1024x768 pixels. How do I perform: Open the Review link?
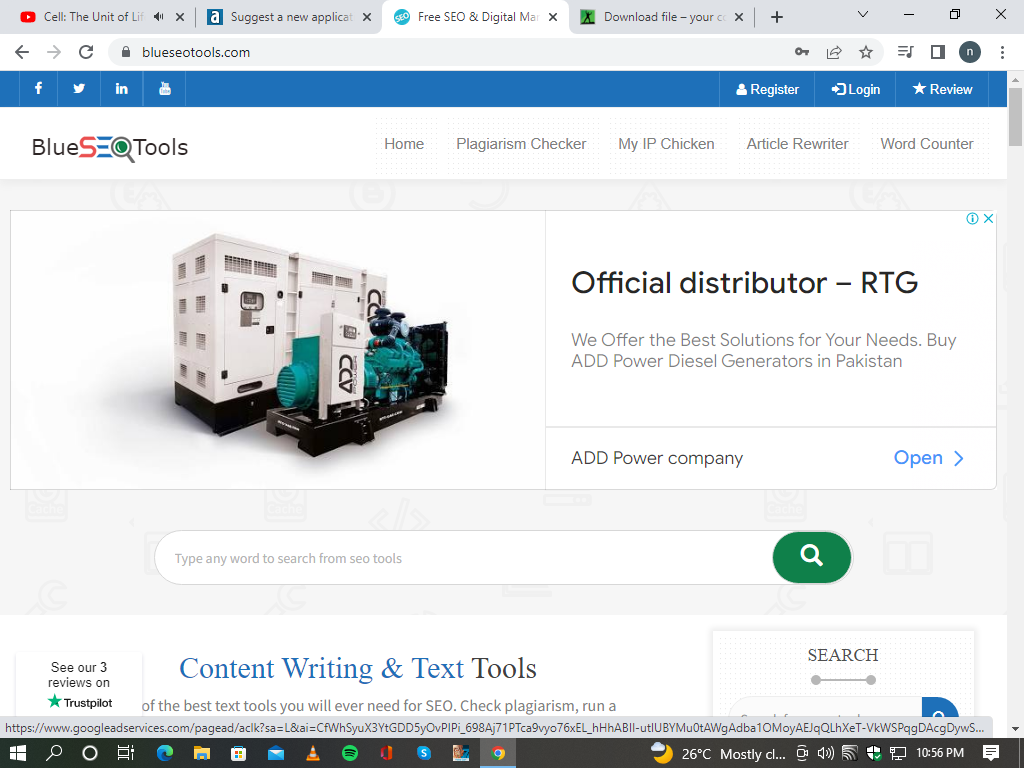(x=942, y=89)
